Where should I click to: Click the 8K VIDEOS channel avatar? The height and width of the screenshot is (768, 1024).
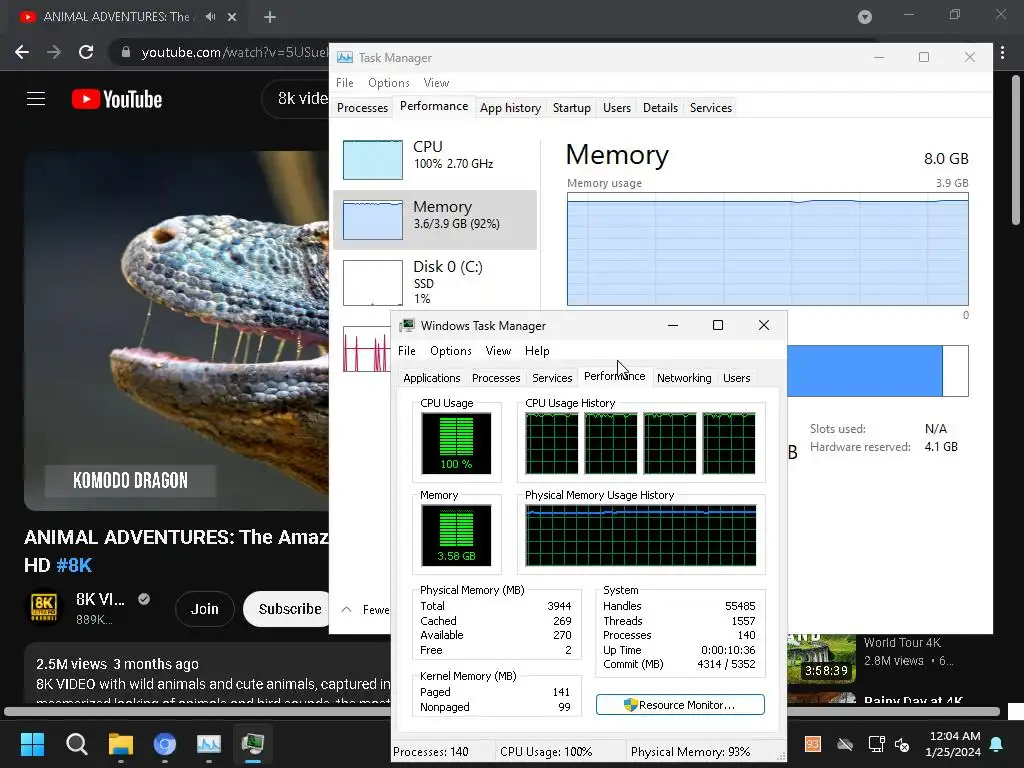tap(44, 607)
